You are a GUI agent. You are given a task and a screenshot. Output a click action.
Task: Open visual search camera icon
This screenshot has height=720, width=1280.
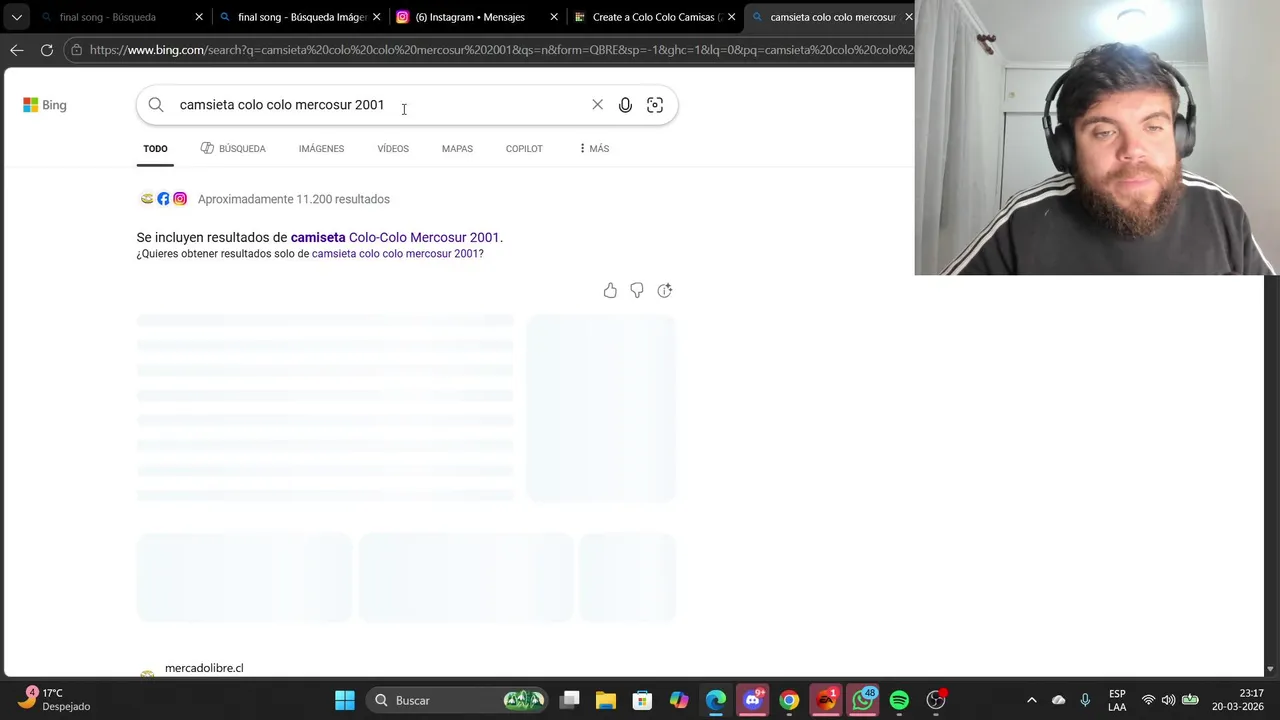[x=655, y=105]
